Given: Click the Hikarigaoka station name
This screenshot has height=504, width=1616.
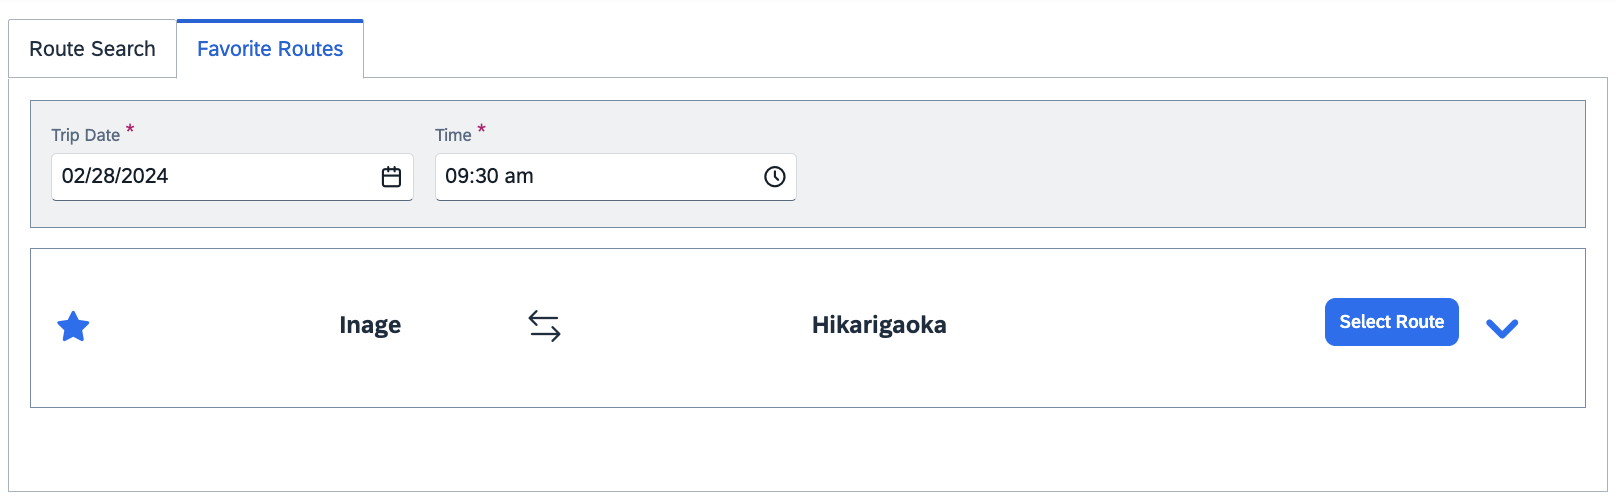Looking at the screenshot, I should click(x=879, y=325).
